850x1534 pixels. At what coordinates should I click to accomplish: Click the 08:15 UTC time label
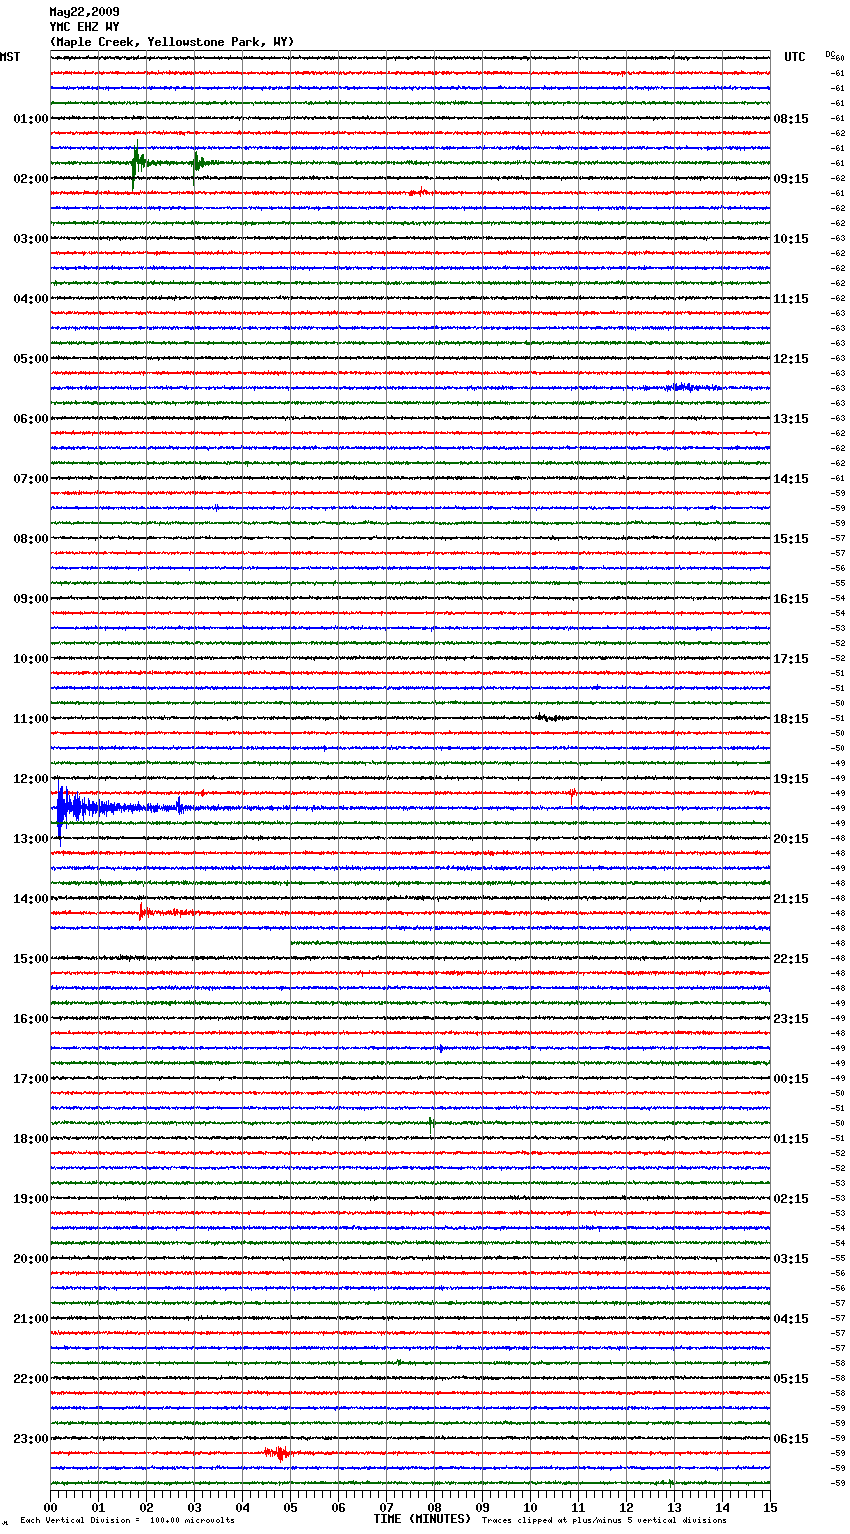[x=791, y=119]
